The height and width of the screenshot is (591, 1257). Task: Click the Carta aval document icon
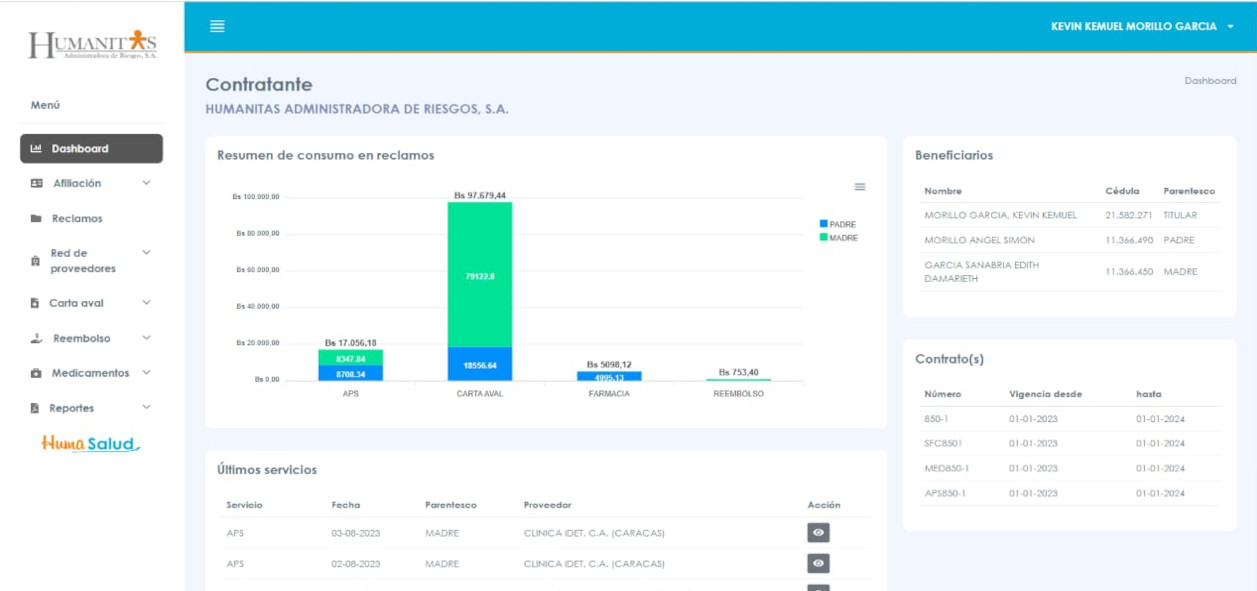(35, 303)
